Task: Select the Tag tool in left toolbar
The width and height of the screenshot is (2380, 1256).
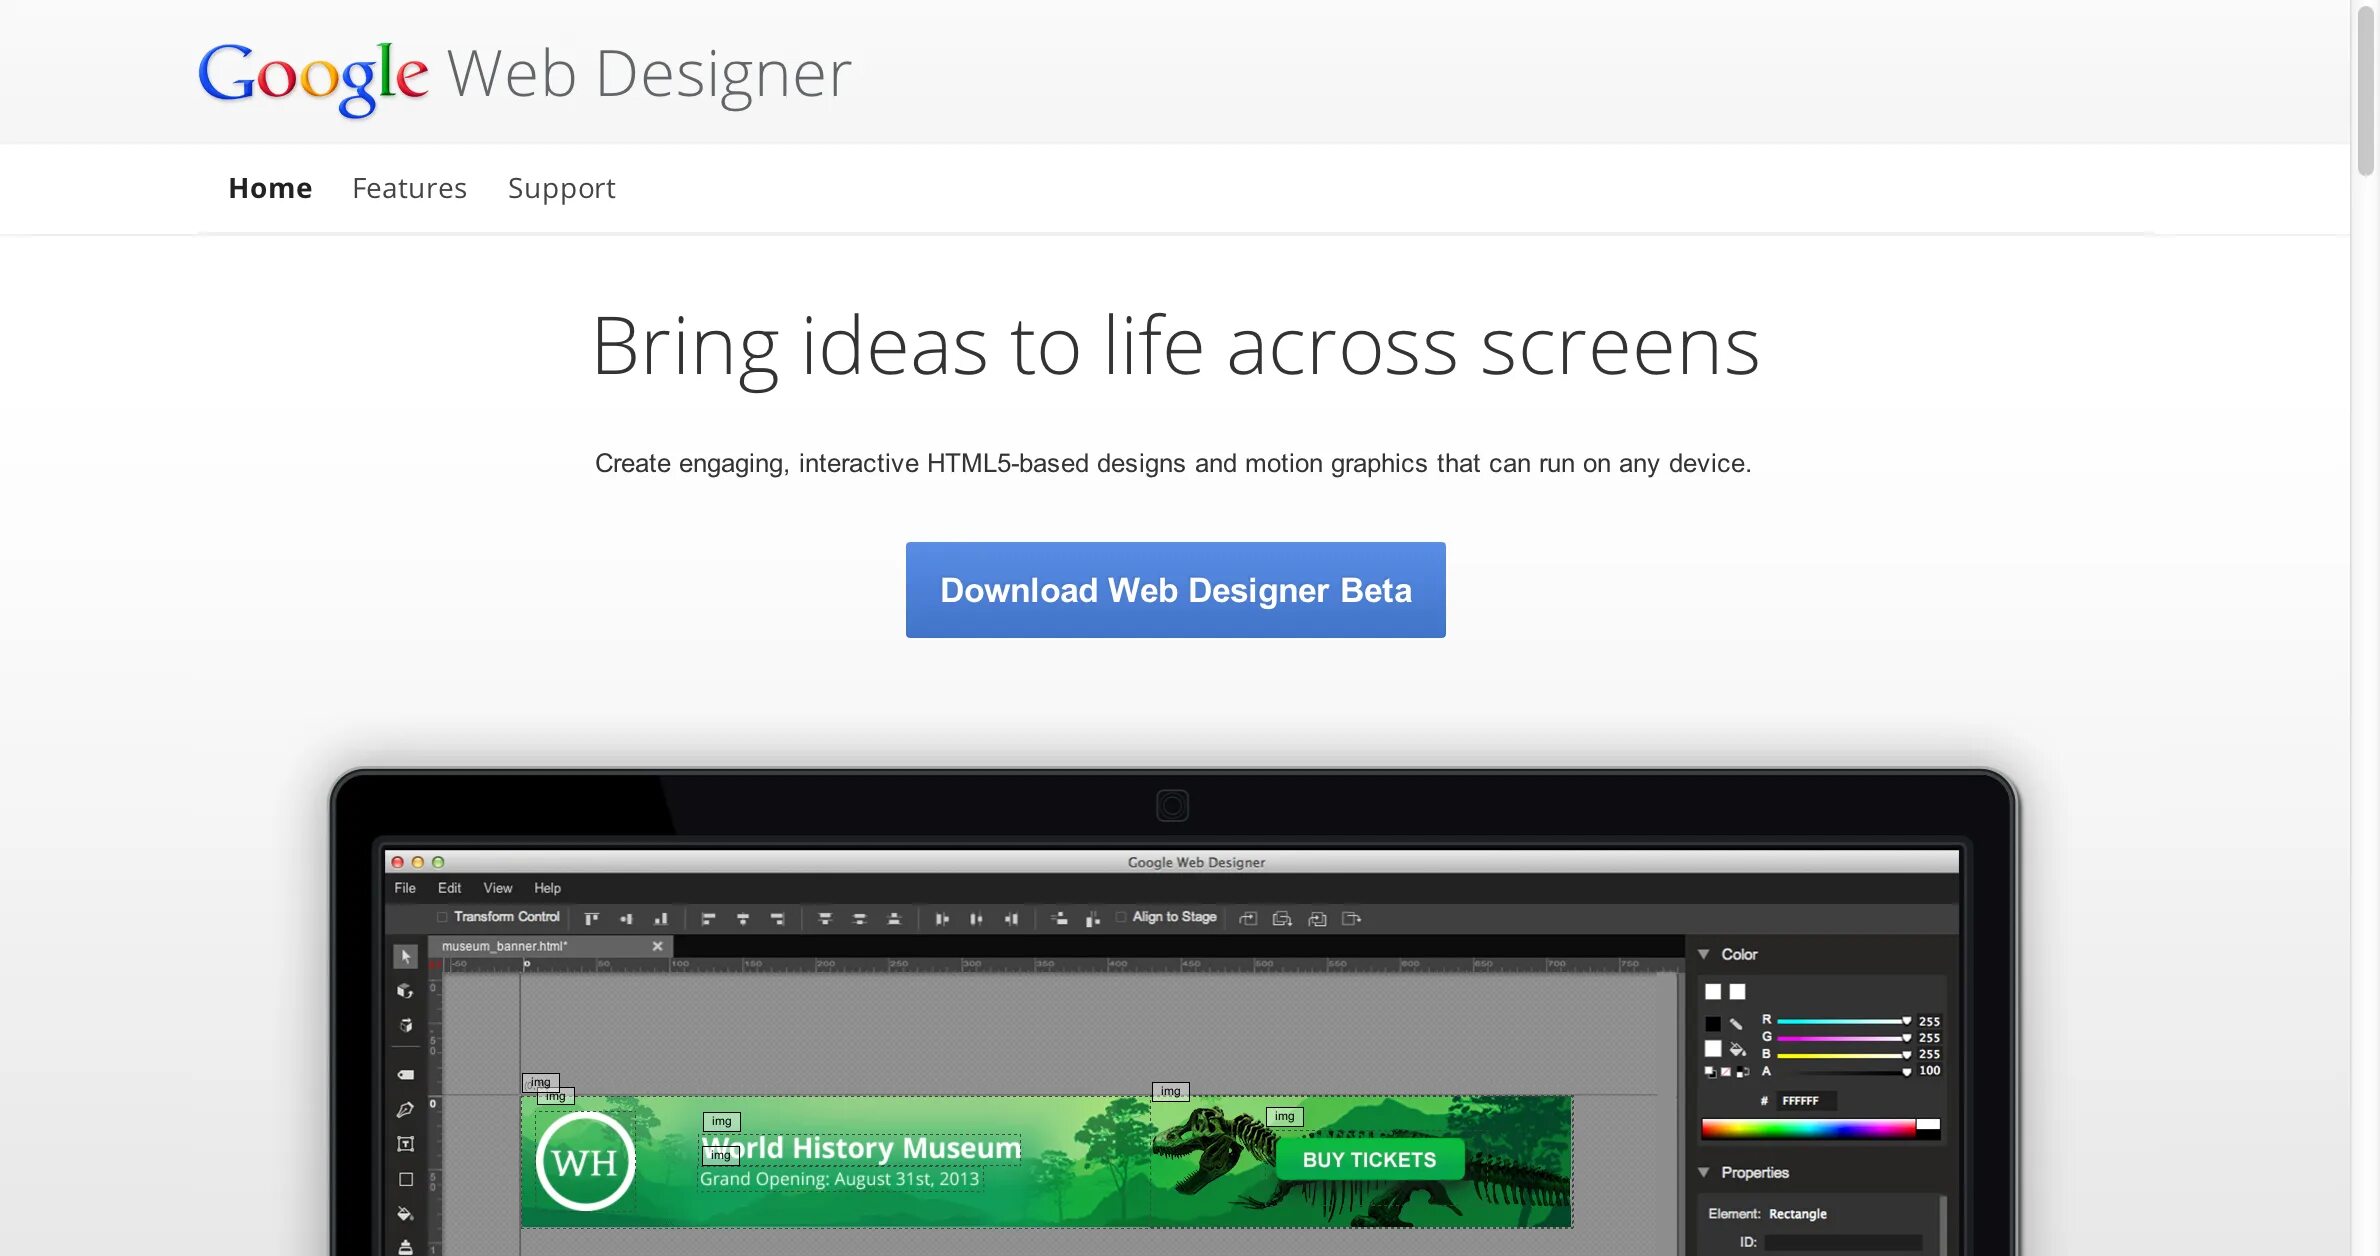Action: 405,1075
